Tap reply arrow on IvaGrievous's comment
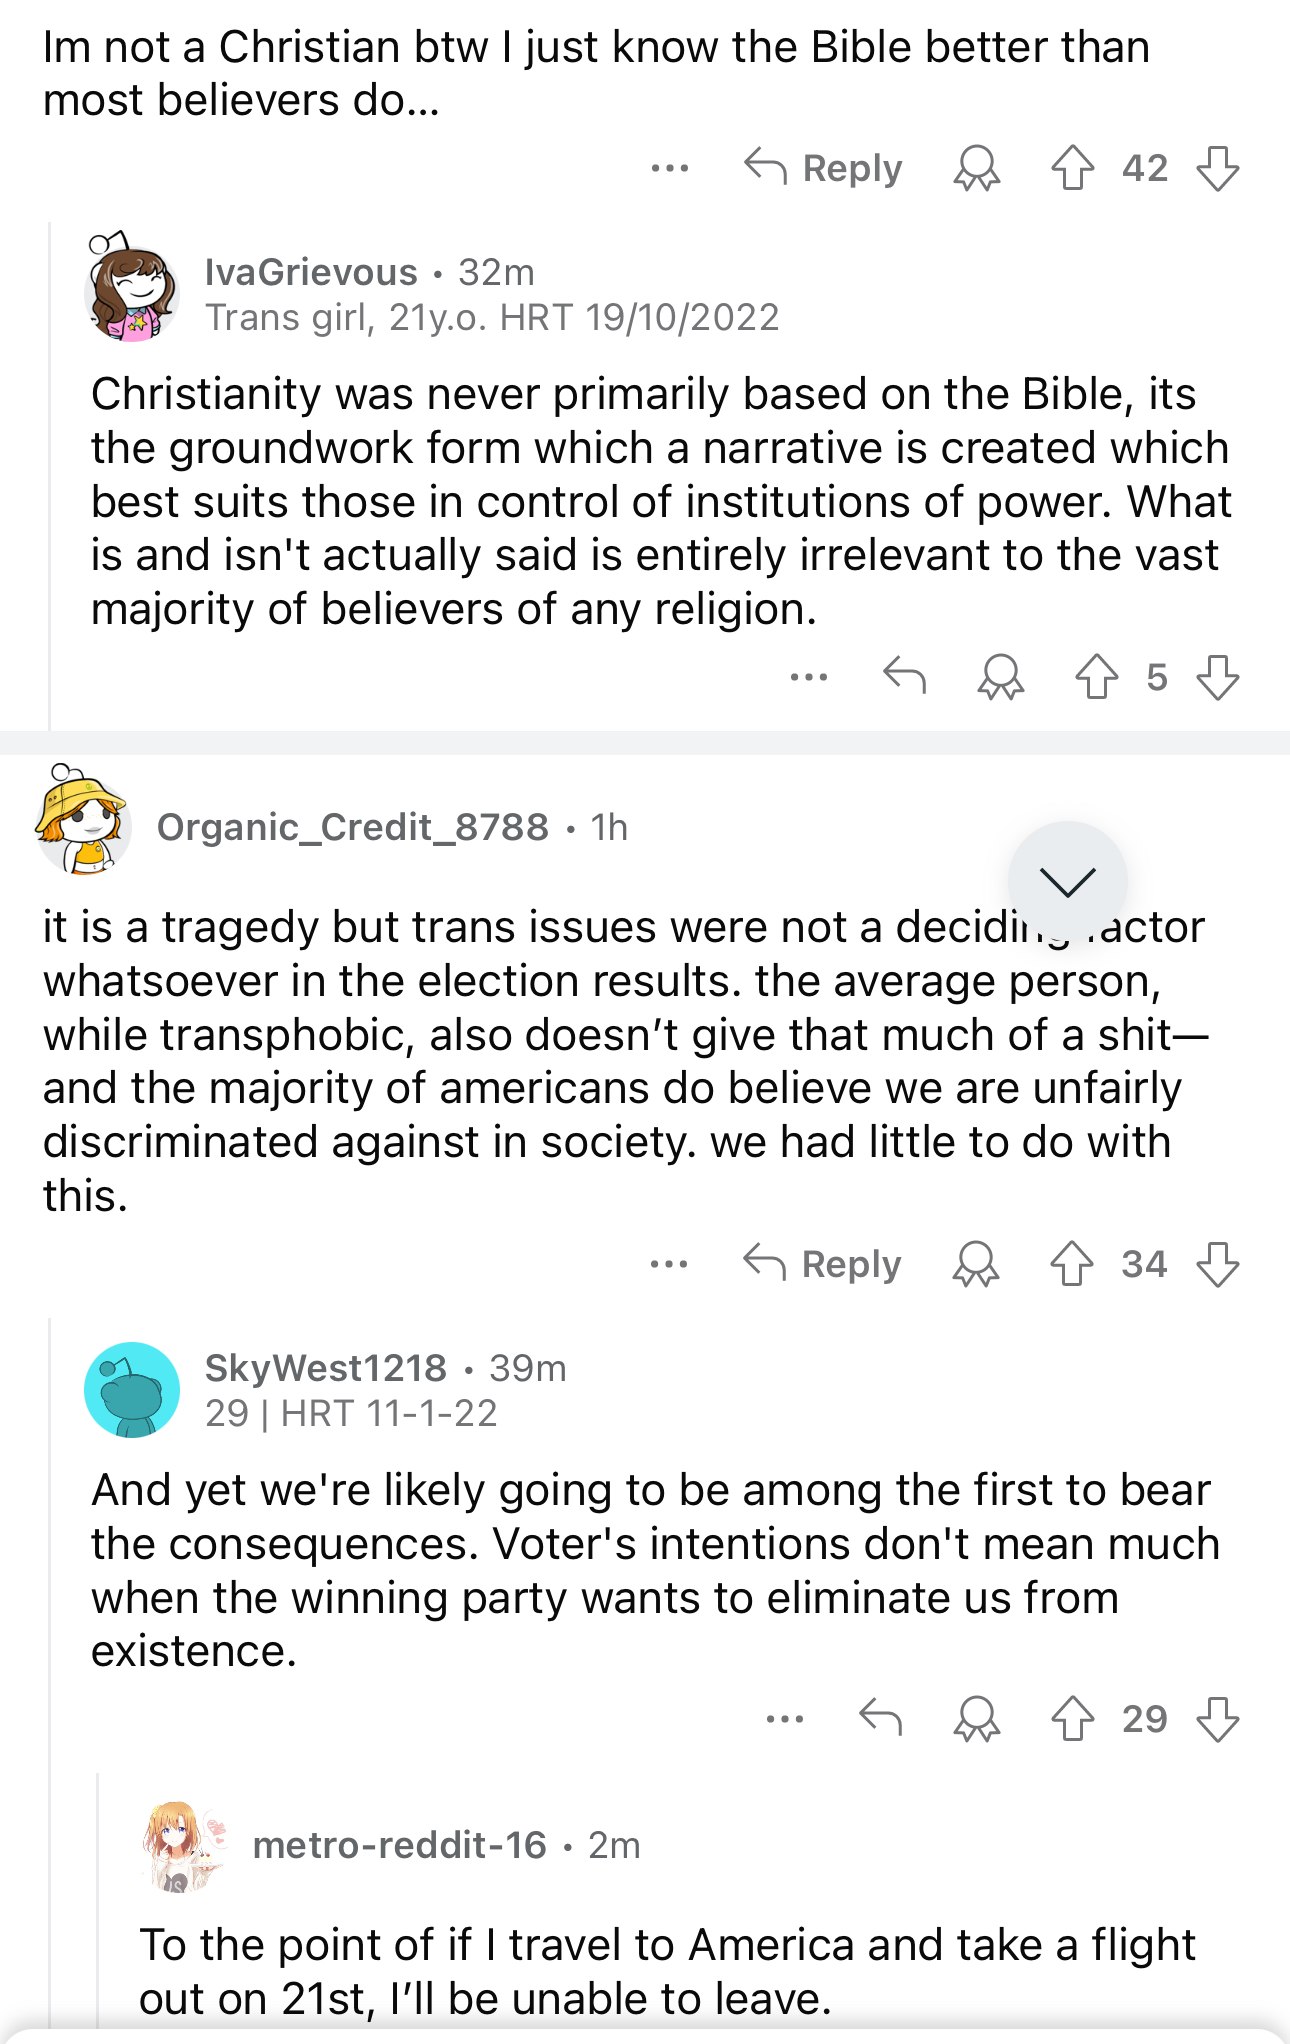This screenshot has width=1290, height=2044. 905,676
